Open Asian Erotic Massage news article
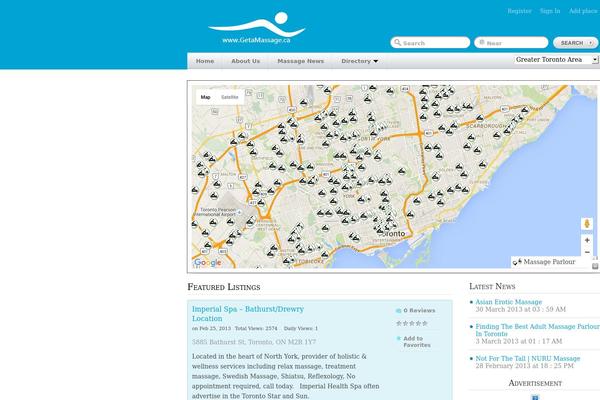The image size is (600, 400). click(x=509, y=302)
